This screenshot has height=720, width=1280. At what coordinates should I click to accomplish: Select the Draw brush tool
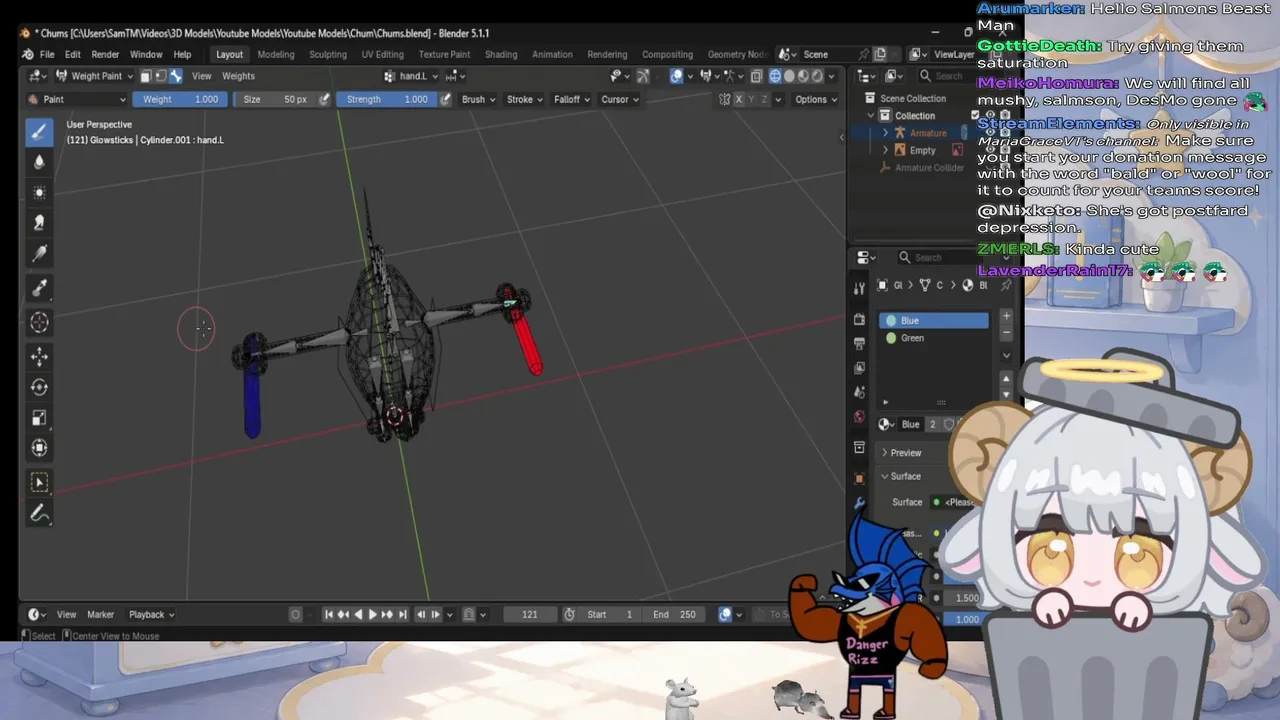(x=40, y=131)
